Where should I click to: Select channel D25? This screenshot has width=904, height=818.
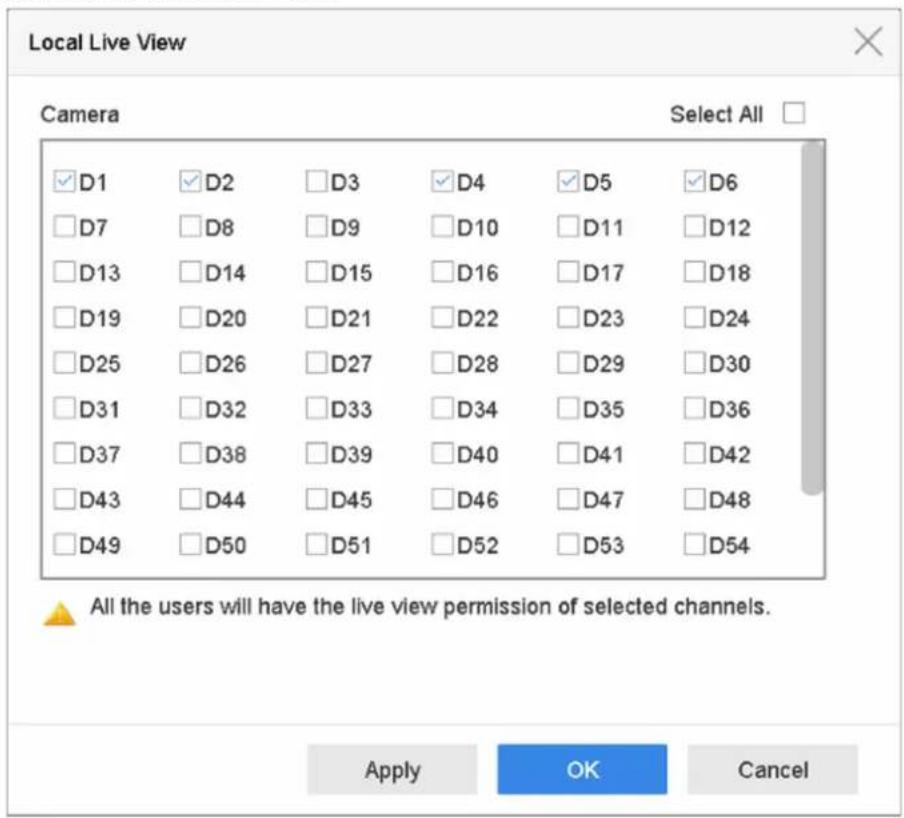tap(64, 363)
